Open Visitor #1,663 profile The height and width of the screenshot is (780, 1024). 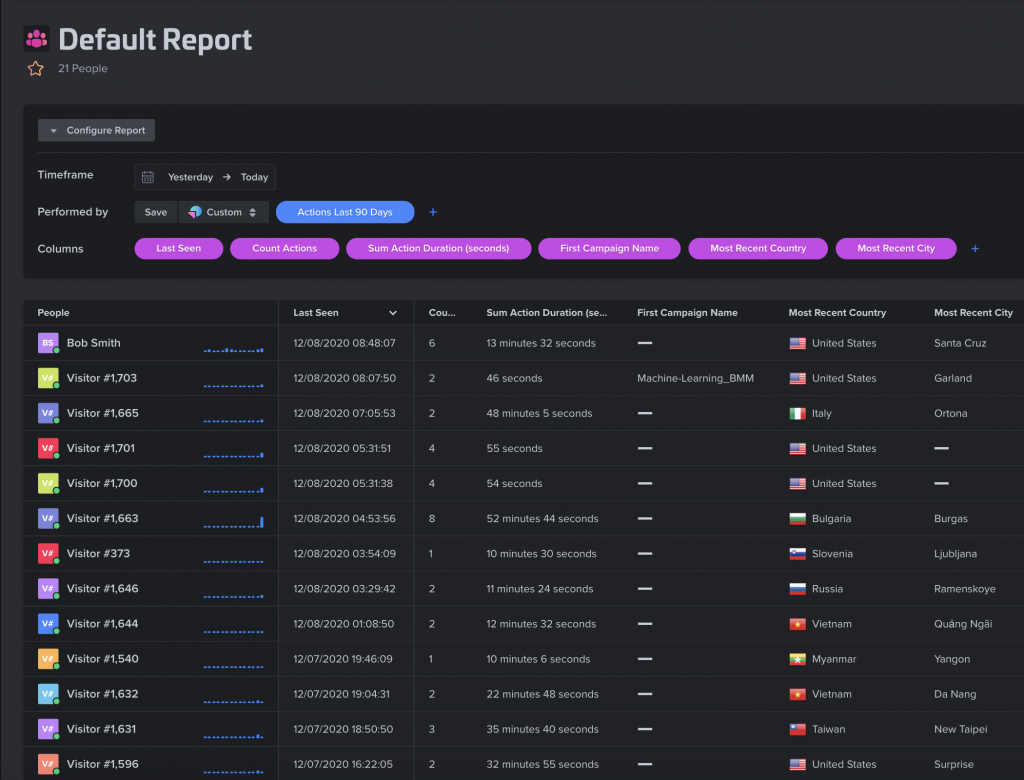103,519
